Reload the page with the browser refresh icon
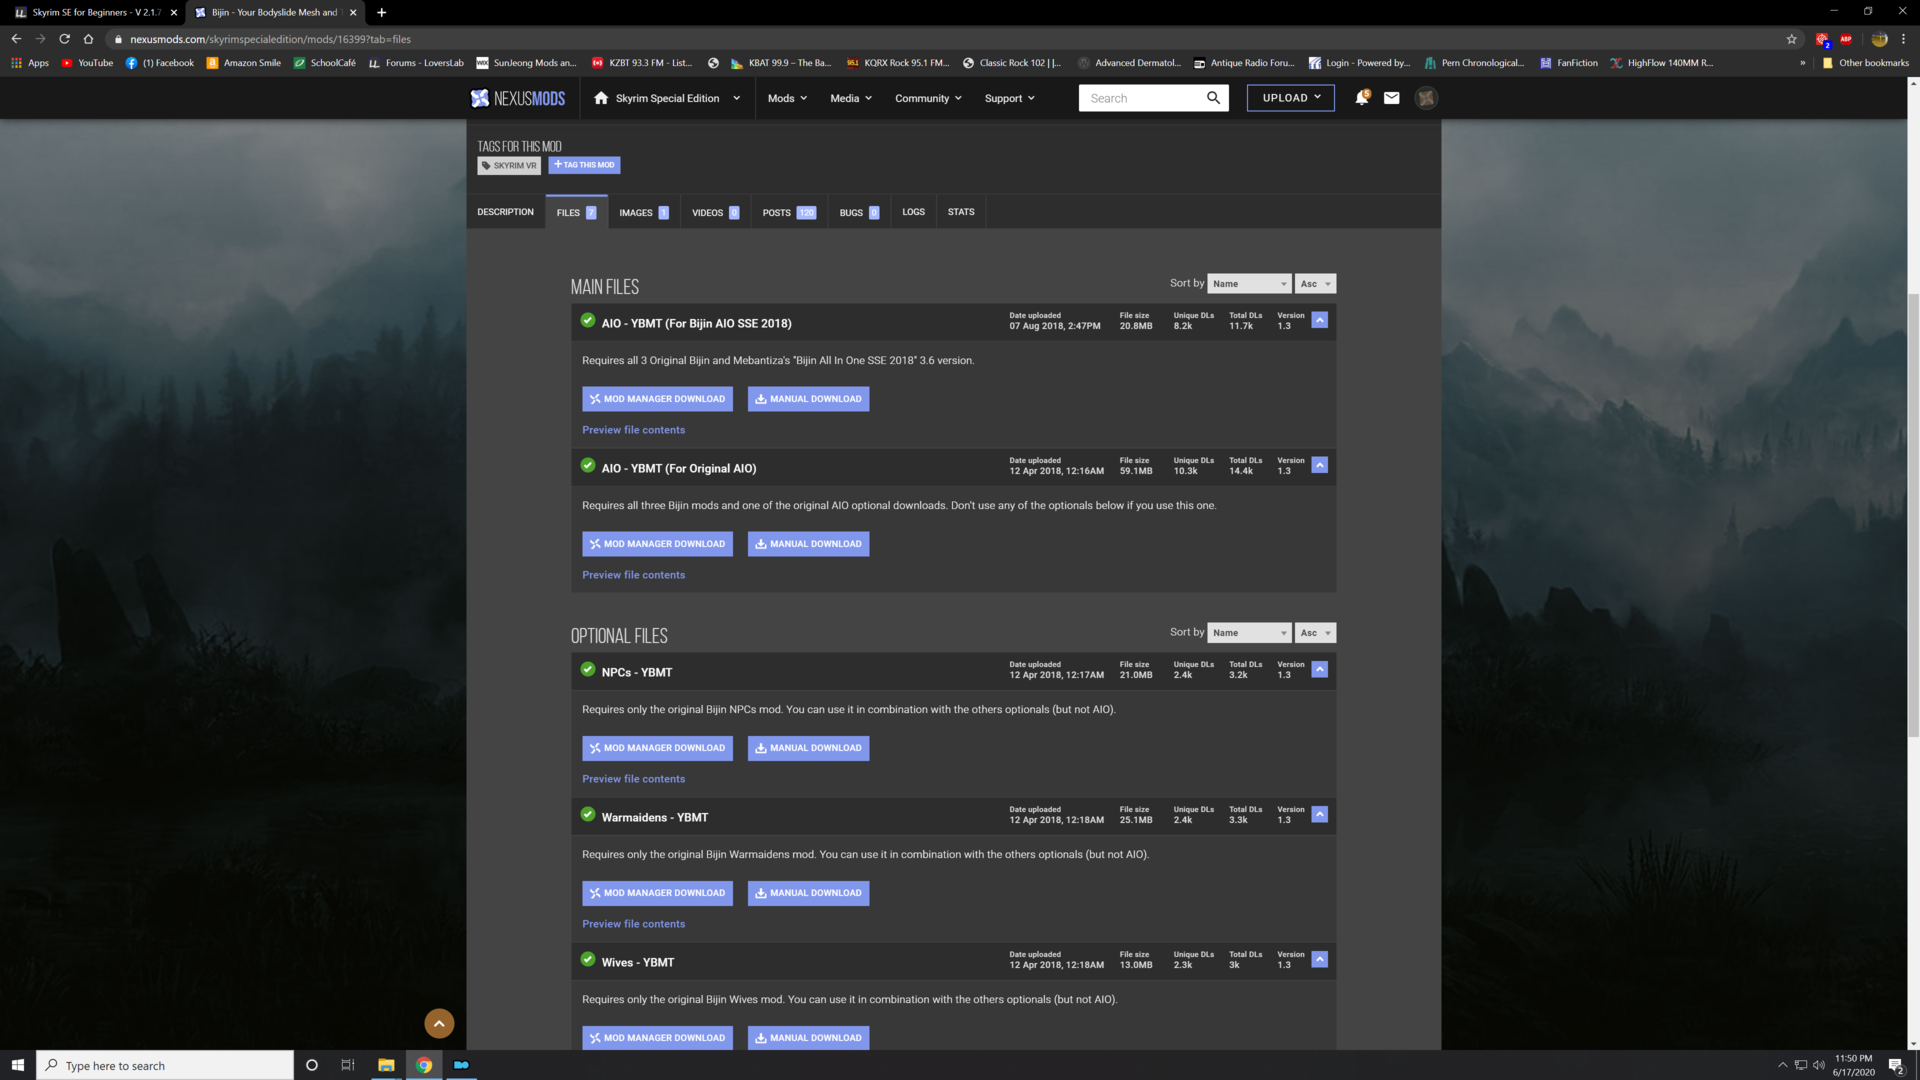 coord(64,39)
